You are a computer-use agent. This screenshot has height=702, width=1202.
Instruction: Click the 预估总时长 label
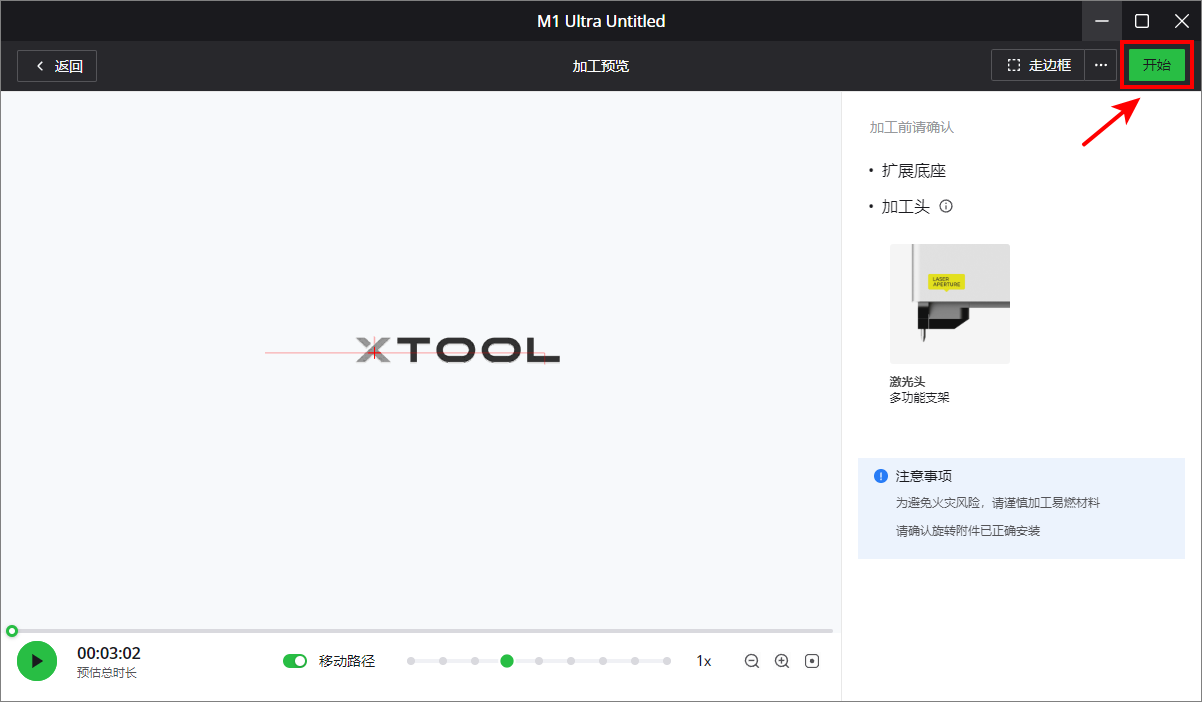(107, 673)
